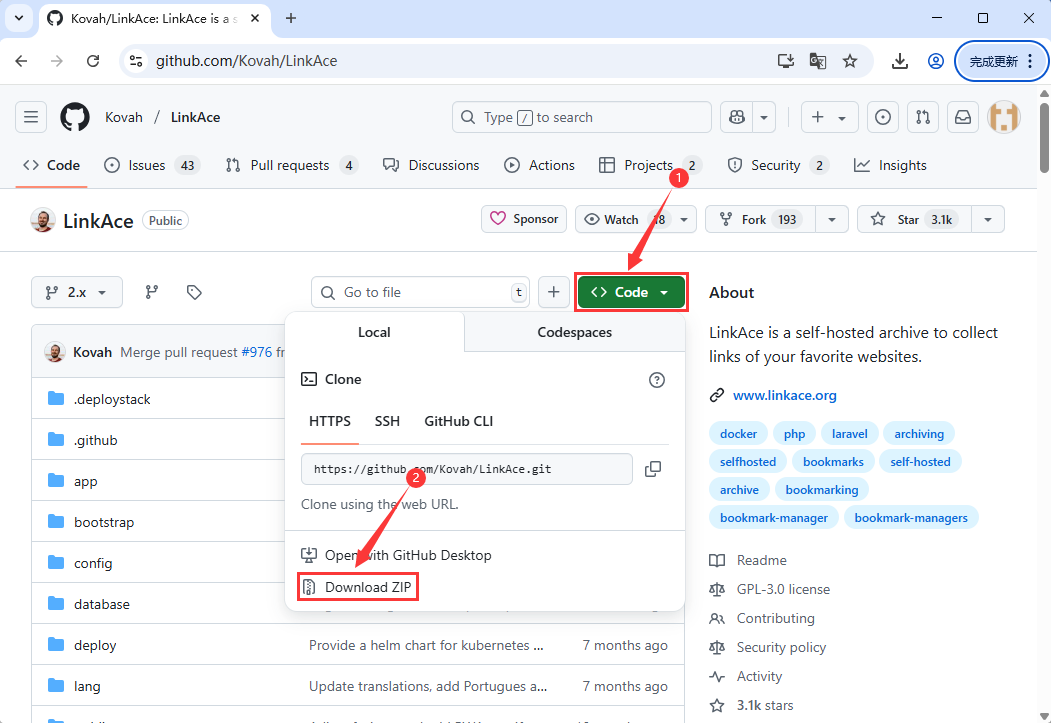1051x723 pixels.
Task: Open the GitHub homepage via Octocat logo
Action: pos(74,117)
